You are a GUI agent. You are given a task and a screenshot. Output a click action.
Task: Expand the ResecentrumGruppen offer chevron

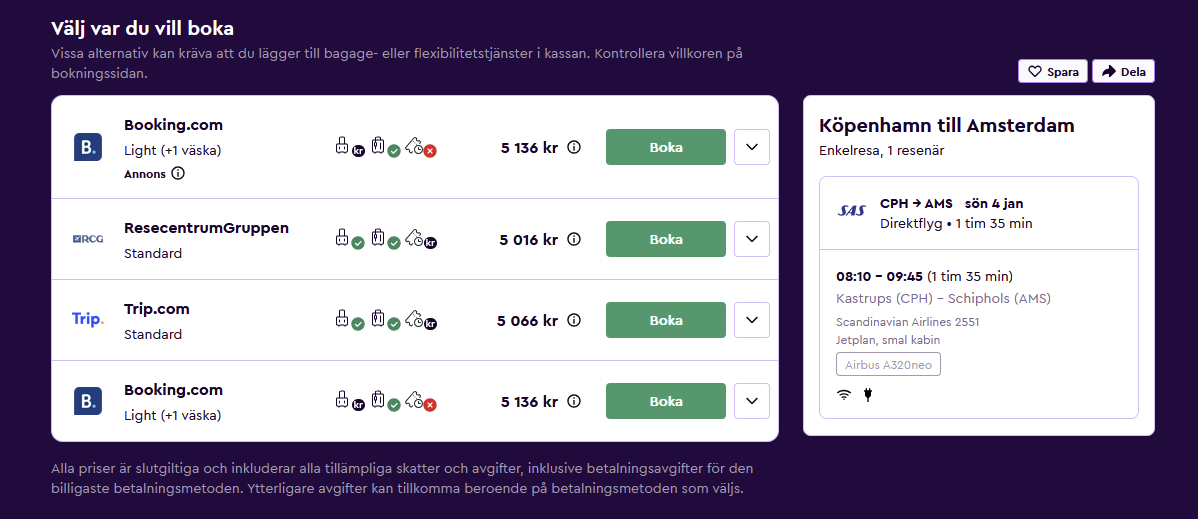[752, 239]
